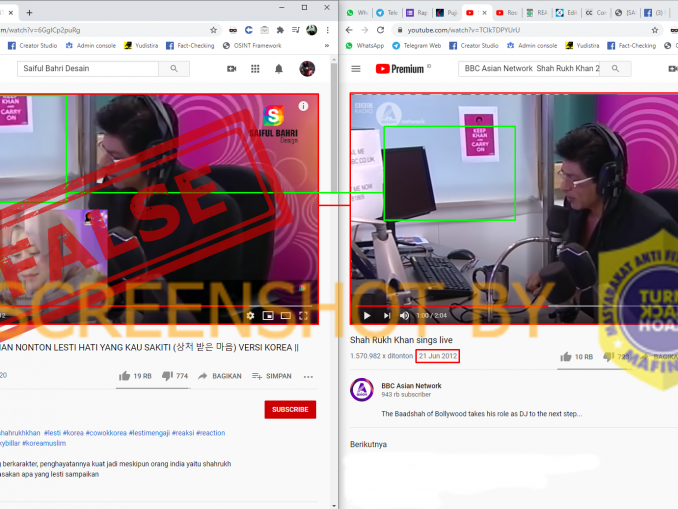Screen dimensions: 678x509
Task: Toggle fullscreen on the left video
Action: pos(303,316)
